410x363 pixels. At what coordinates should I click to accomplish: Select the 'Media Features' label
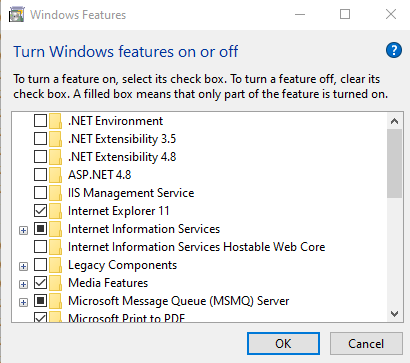pos(108,283)
